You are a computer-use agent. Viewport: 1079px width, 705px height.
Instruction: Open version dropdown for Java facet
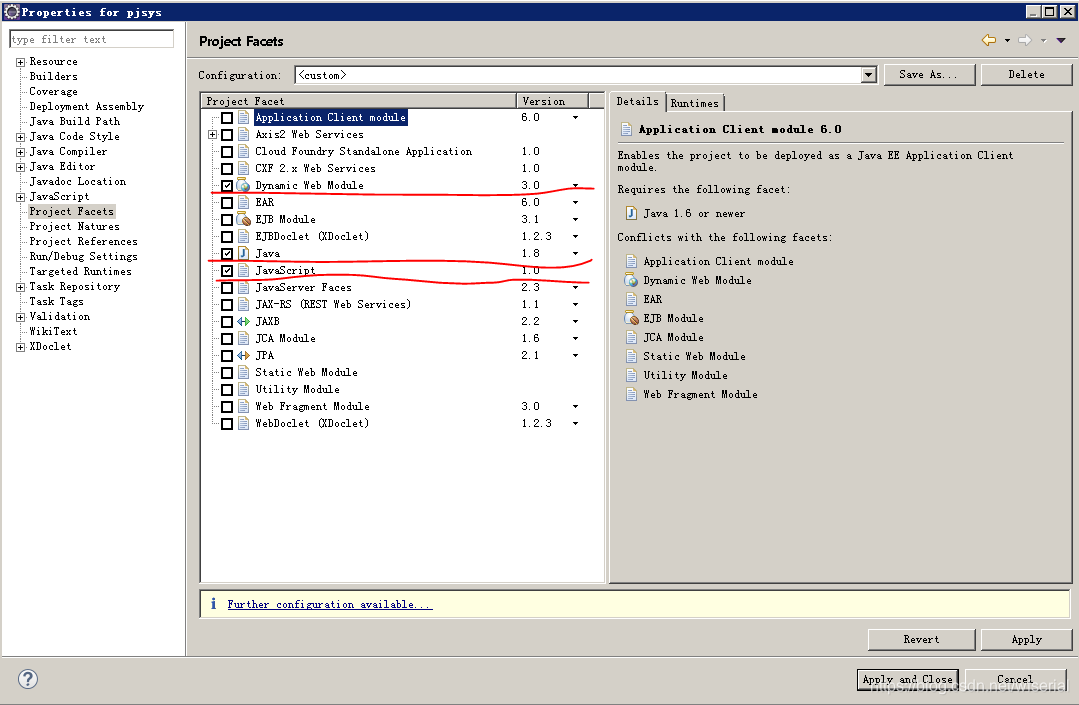[575, 253]
